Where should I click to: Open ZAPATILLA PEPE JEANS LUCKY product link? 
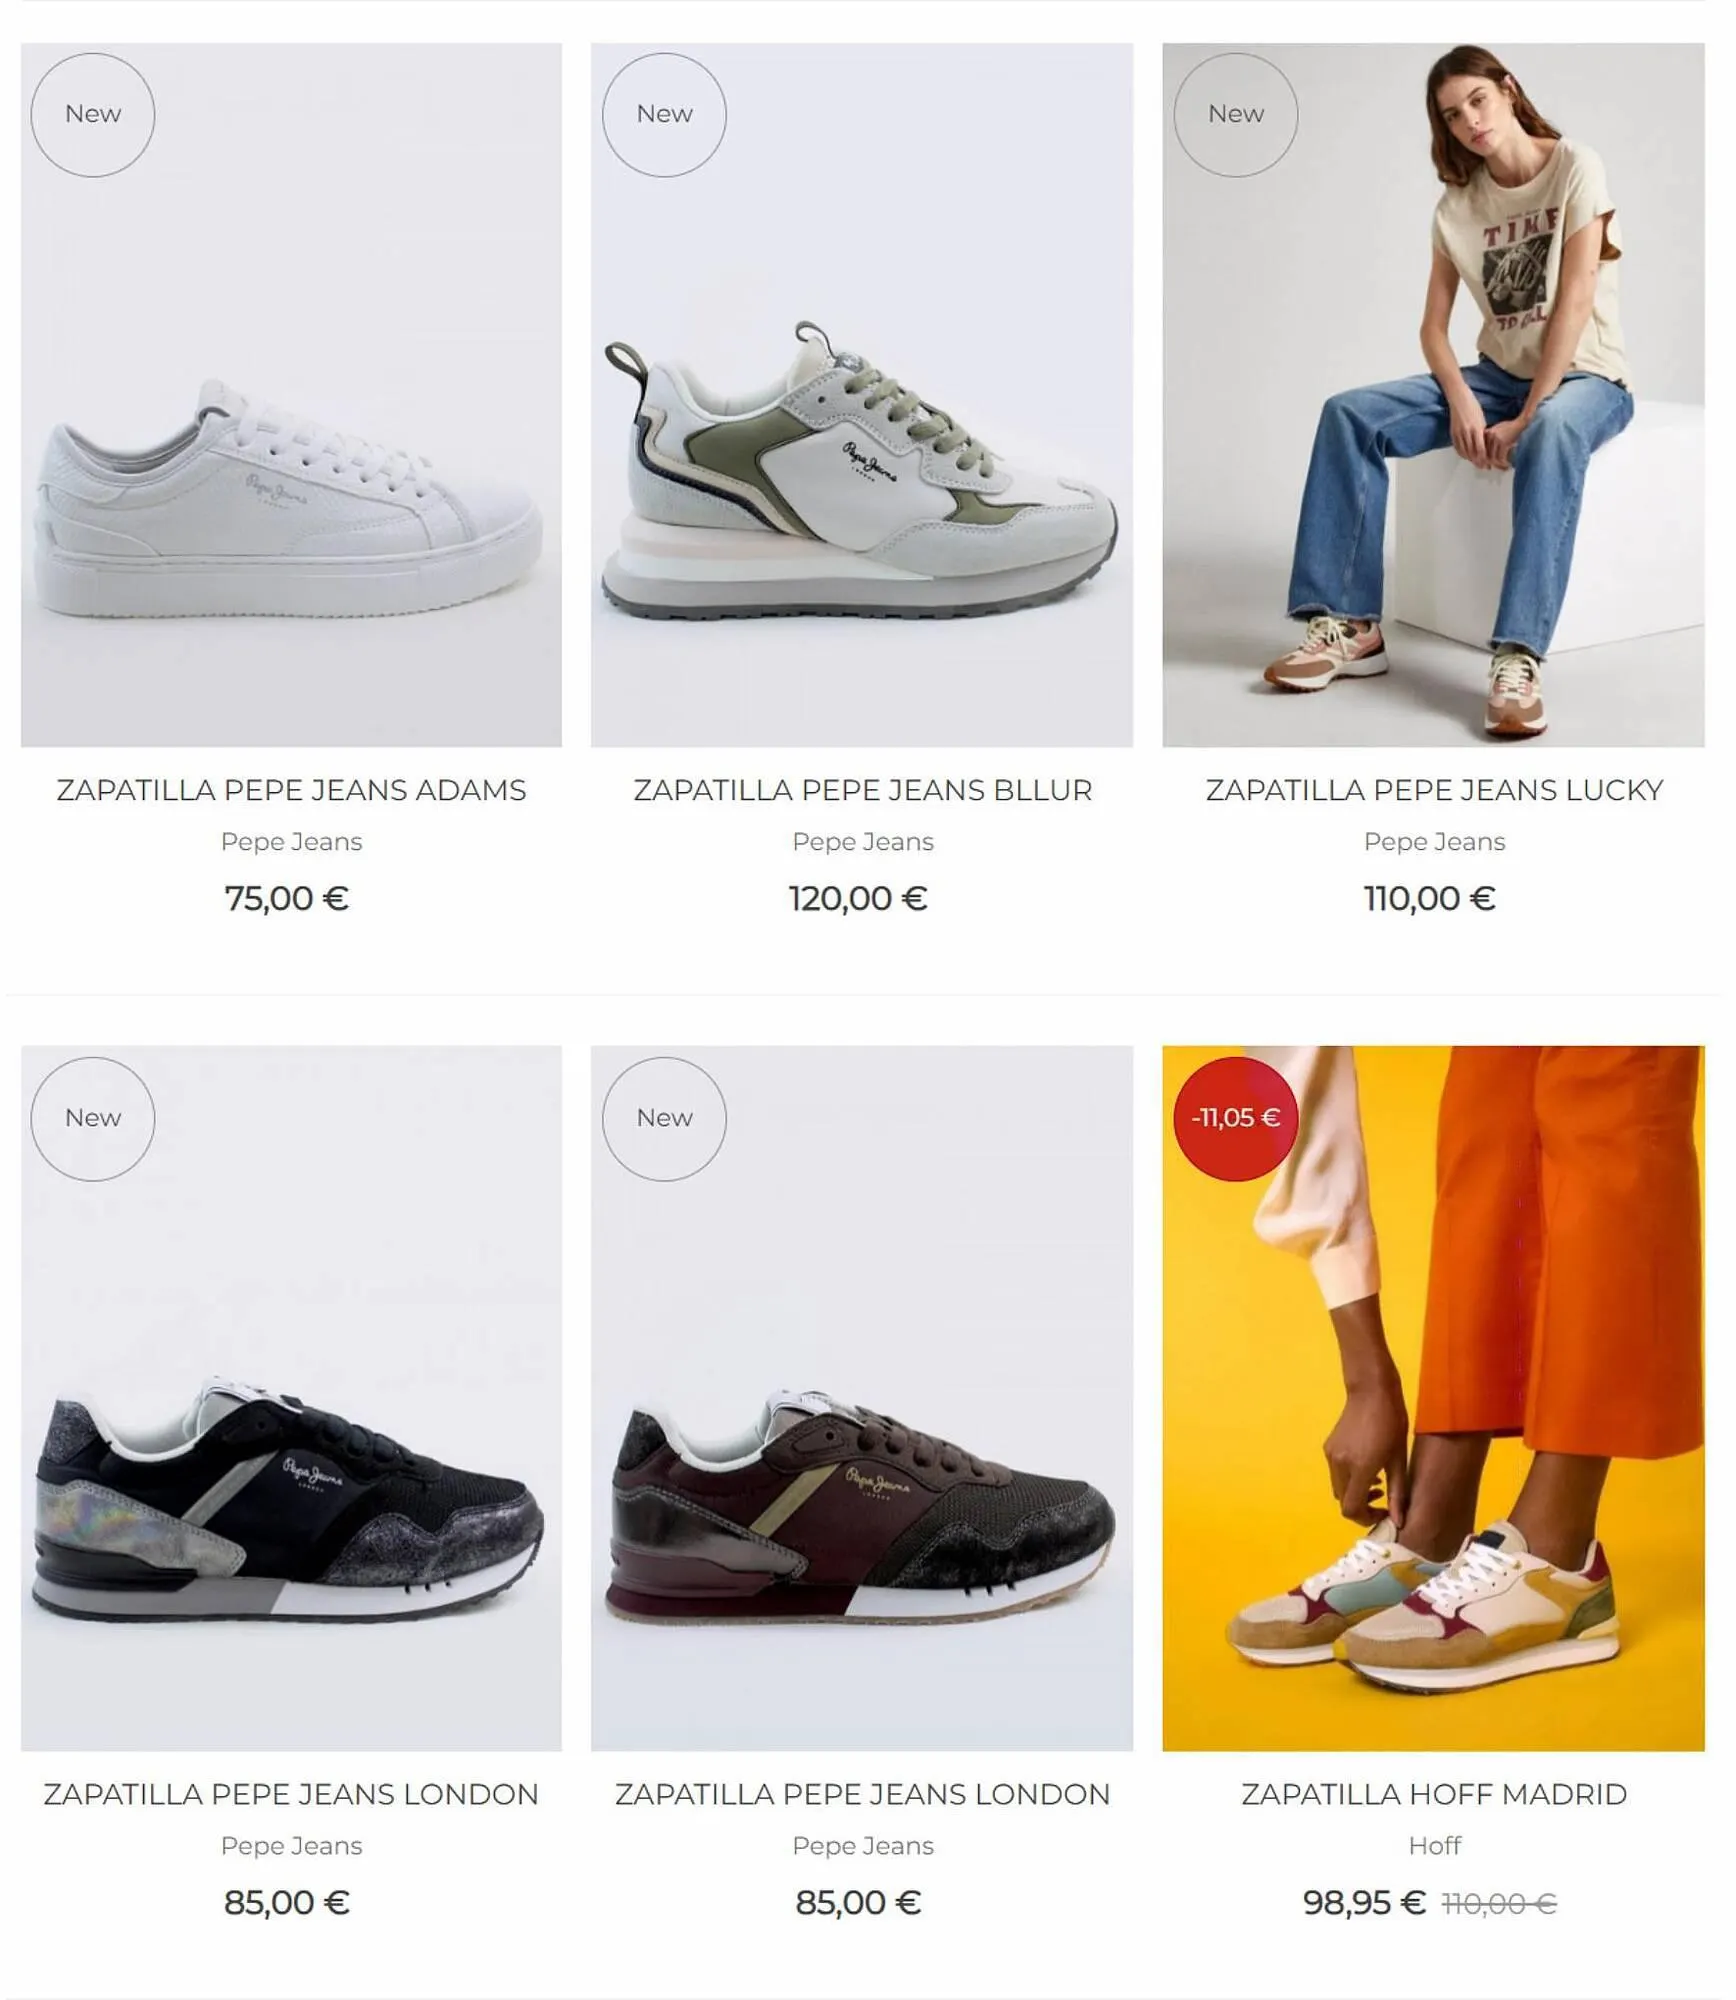point(1434,790)
